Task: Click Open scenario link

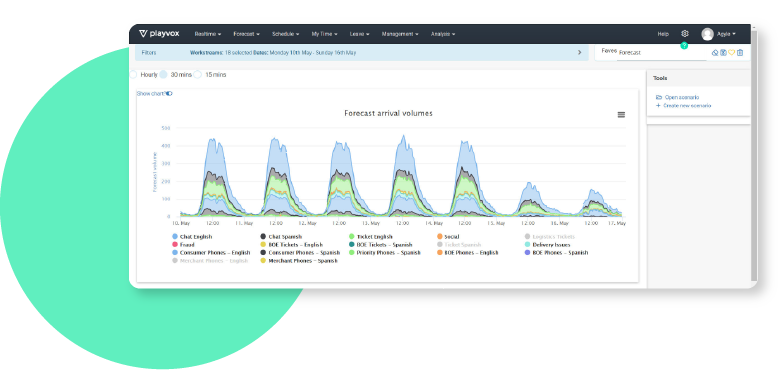Action: 682,97
